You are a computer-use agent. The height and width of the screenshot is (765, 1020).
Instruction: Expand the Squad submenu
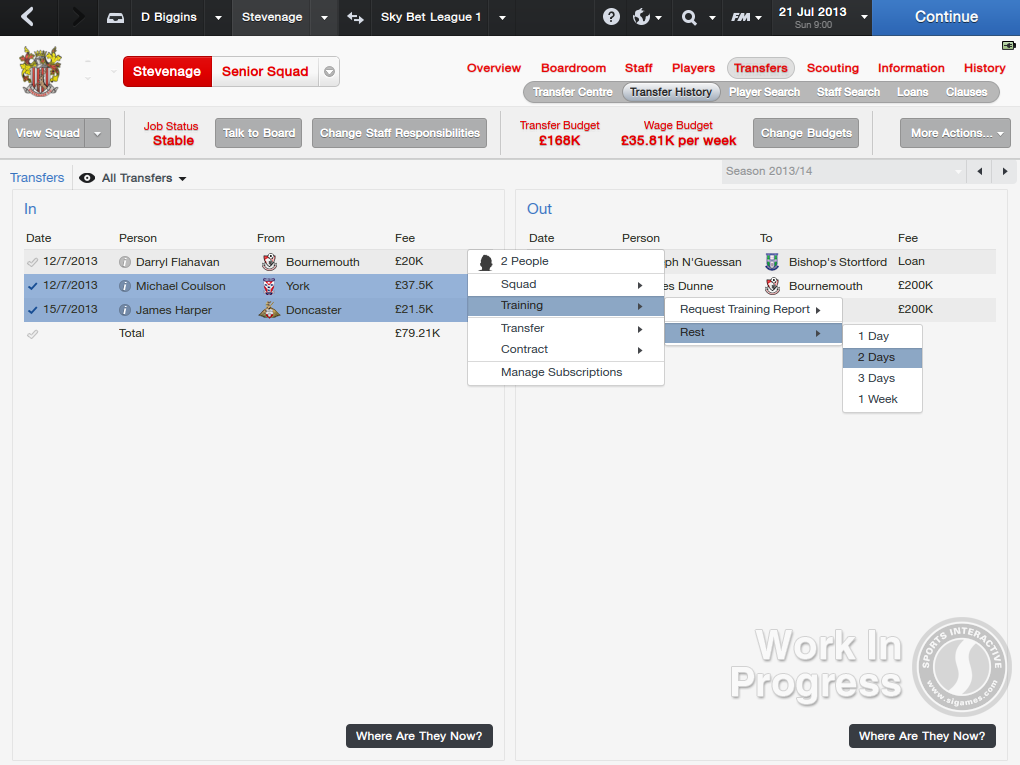[565, 284]
